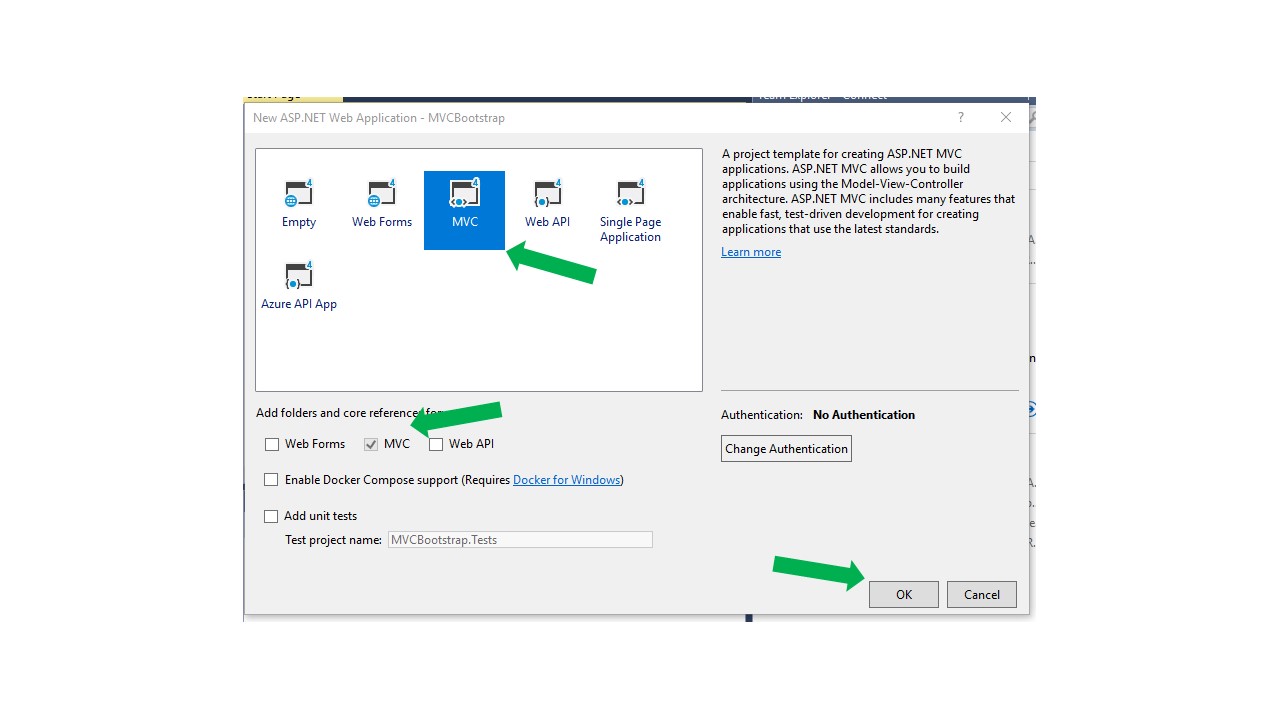Click the Test project name field

tap(520, 540)
